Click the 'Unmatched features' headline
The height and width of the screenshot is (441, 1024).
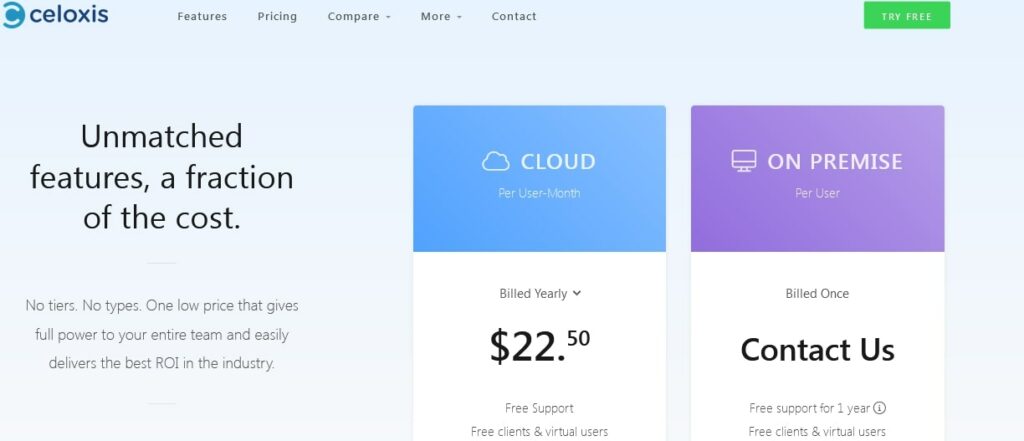[161, 177]
